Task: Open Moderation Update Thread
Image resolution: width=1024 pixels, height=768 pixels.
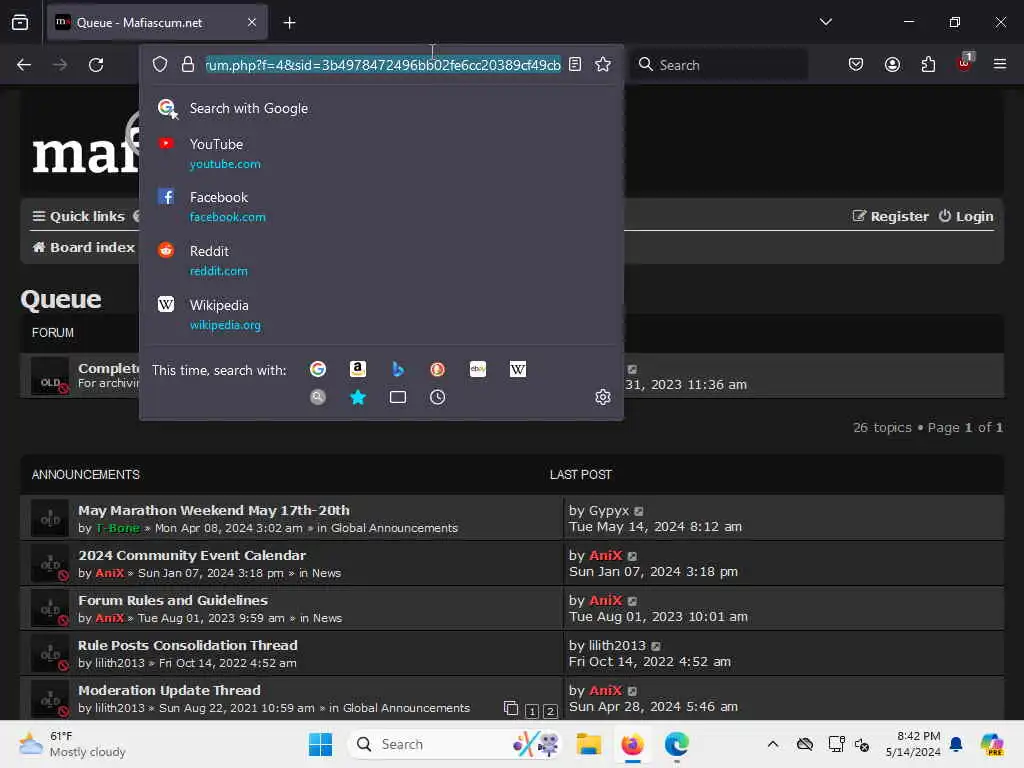Action: click(x=169, y=690)
